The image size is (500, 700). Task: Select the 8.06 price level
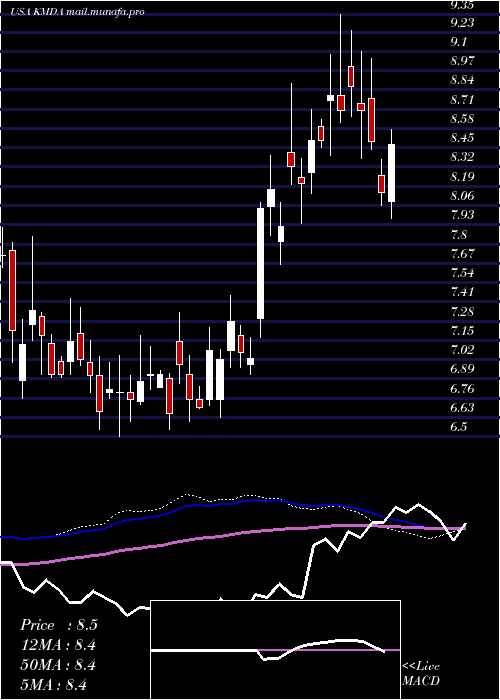[462, 196]
